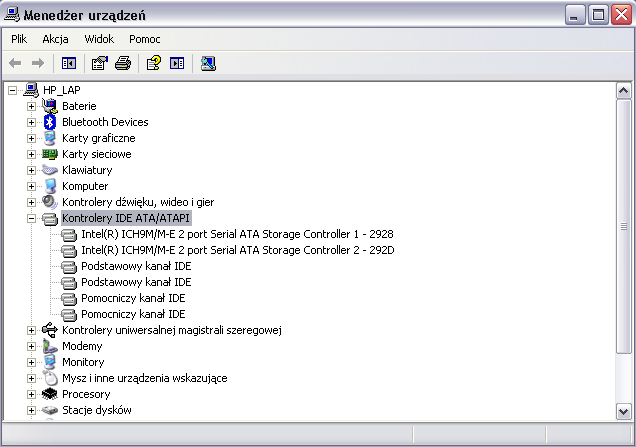Open the Help toolbar icon

(154, 63)
